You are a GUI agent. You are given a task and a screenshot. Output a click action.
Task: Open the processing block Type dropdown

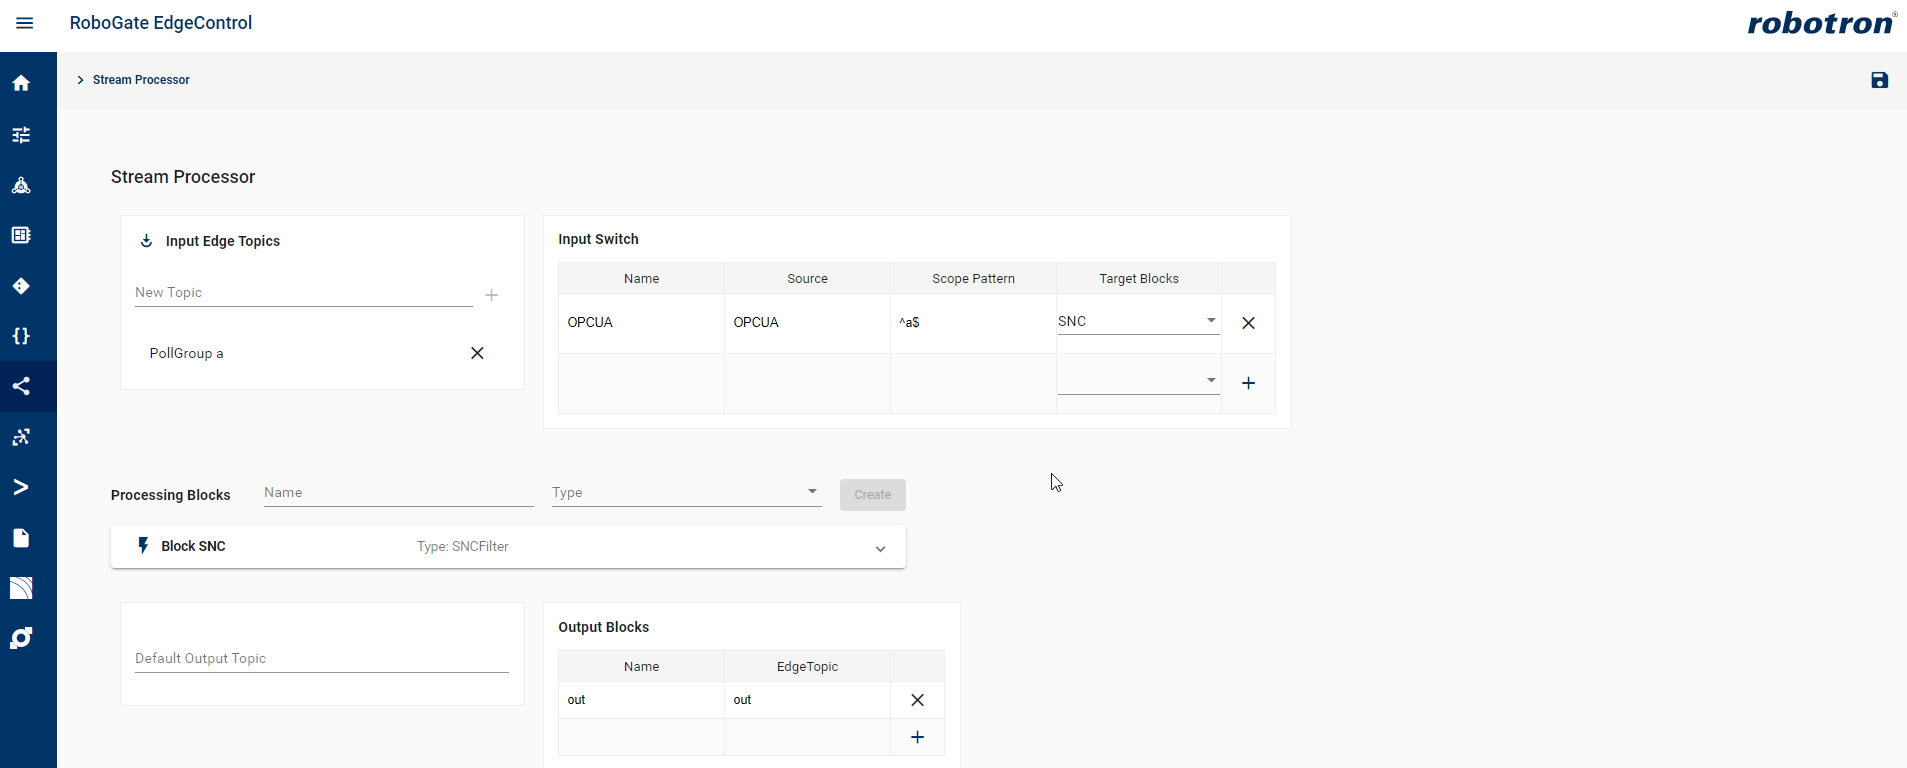point(686,492)
